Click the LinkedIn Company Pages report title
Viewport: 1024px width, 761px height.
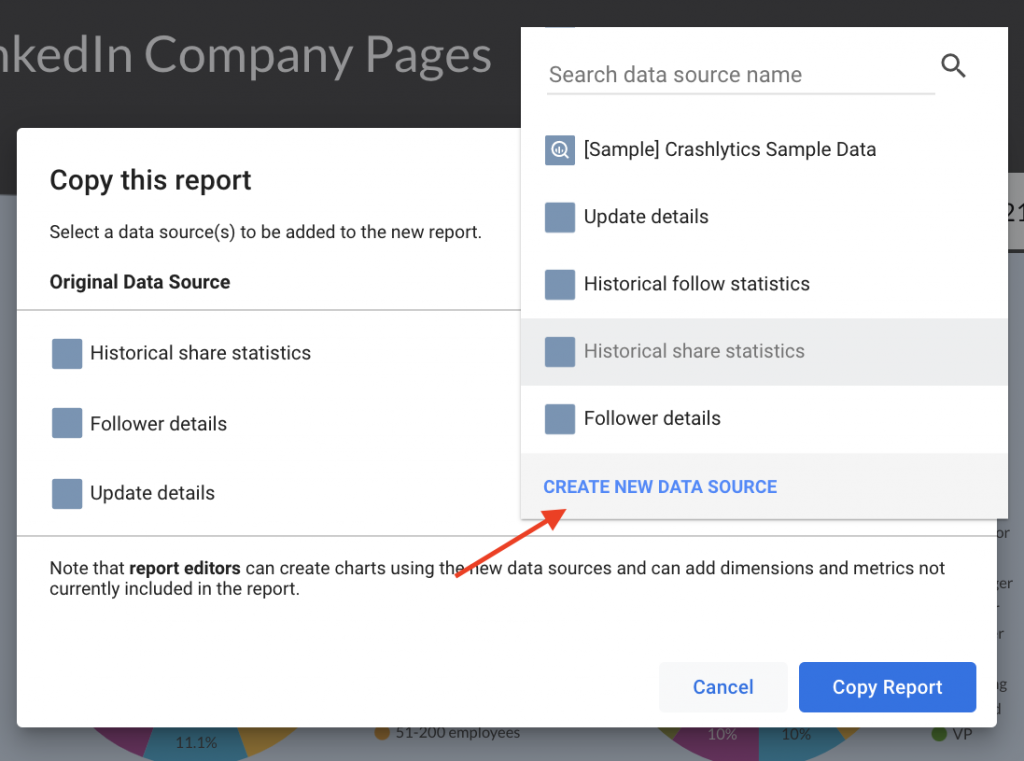(246, 56)
